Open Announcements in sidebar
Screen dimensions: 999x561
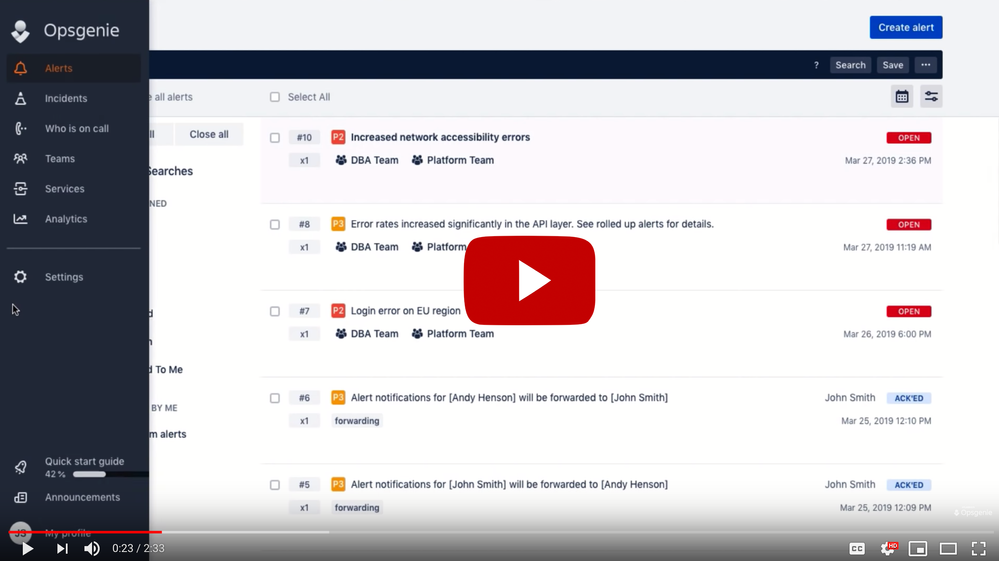pos(82,497)
